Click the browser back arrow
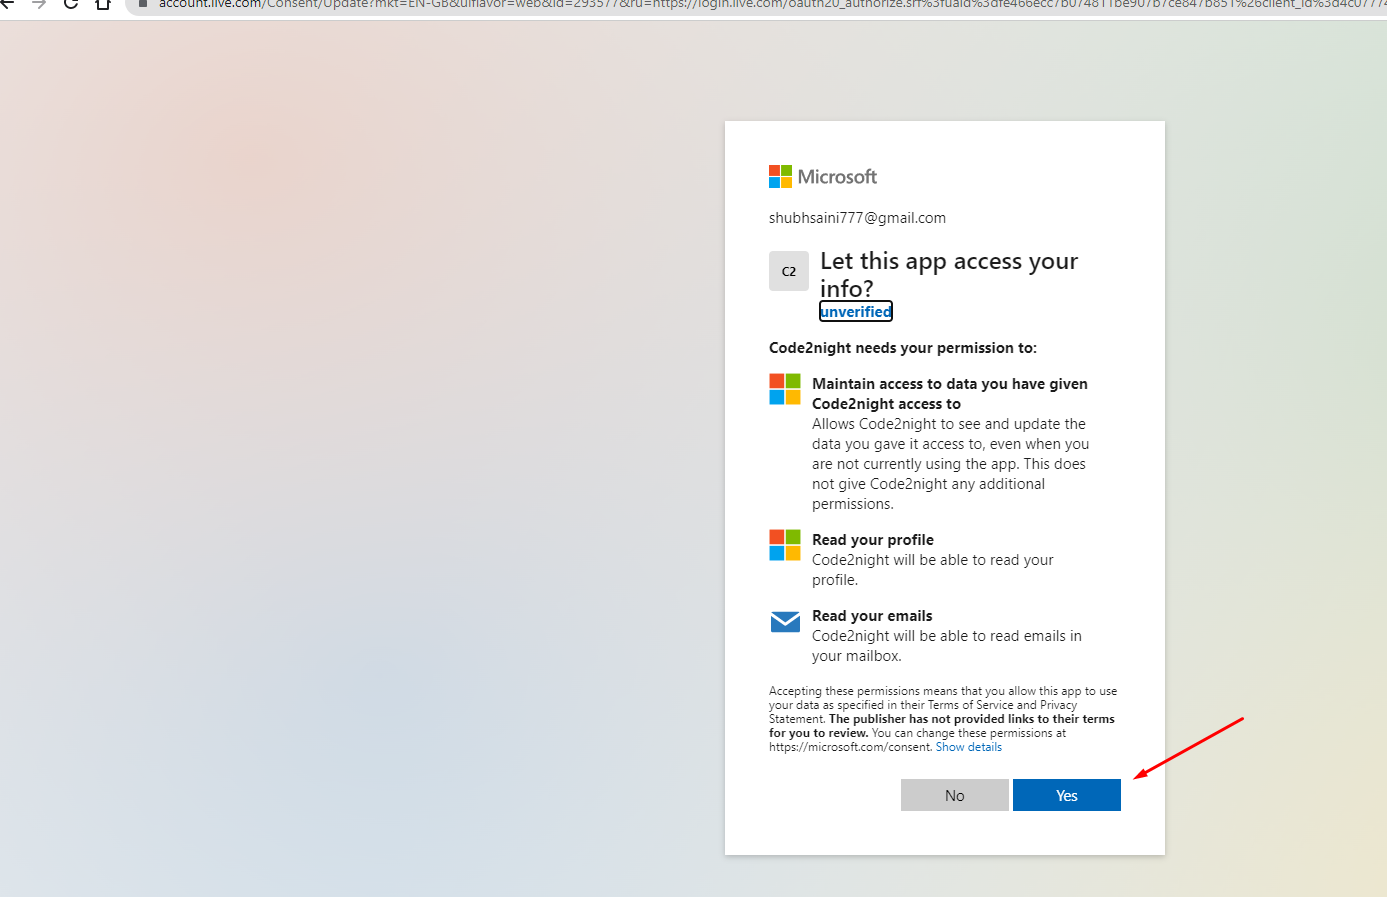 (7, 4)
